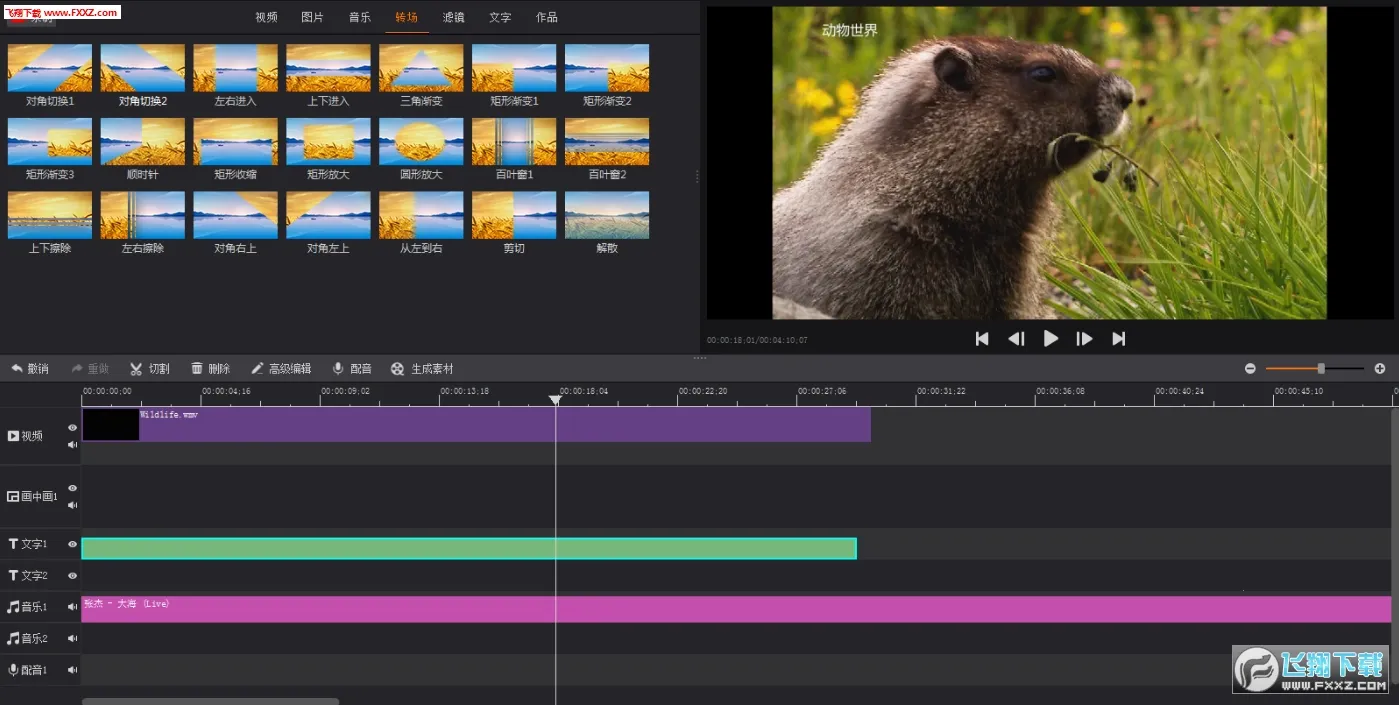The height and width of the screenshot is (705, 1399).
Task: Click the timeline zoom slider handle
Action: click(x=1321, y=369)
